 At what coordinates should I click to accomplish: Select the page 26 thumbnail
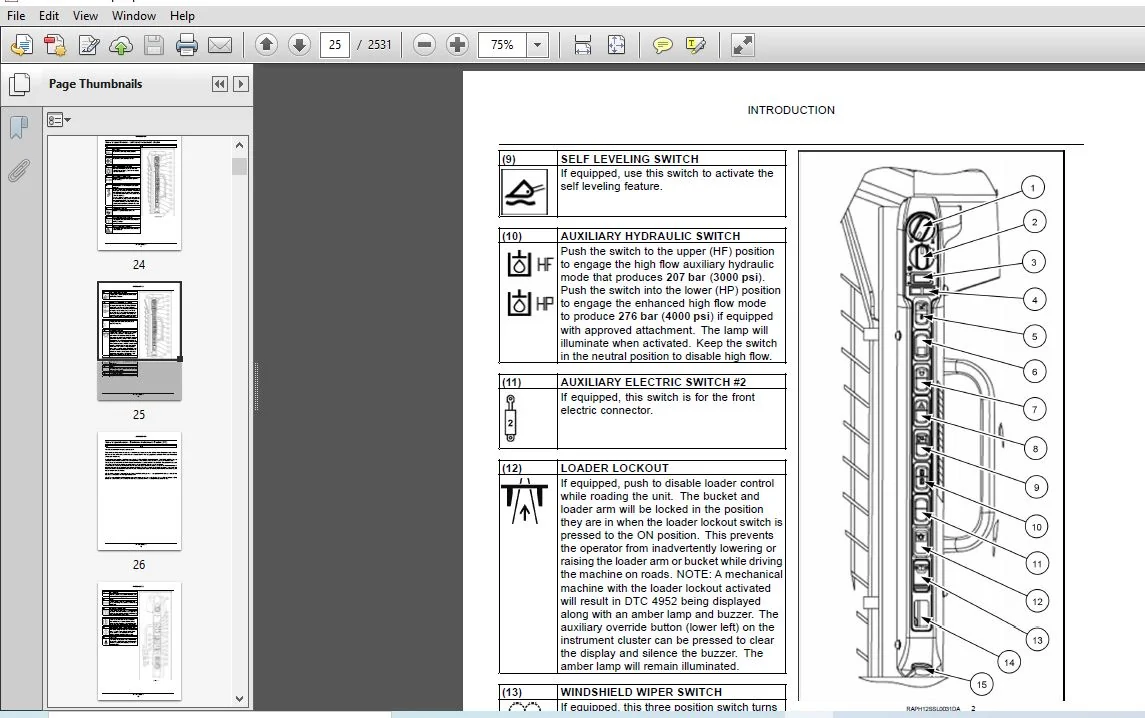pos(139,491)
